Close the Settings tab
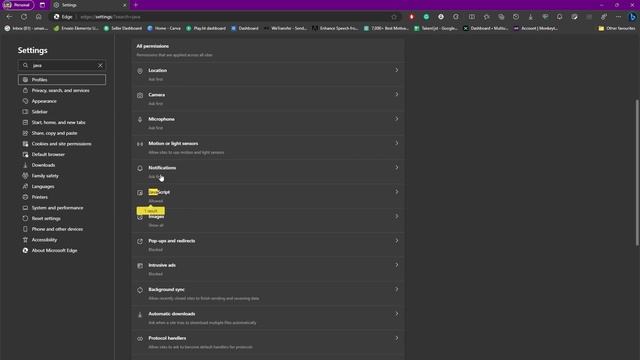The image size is (640, 360). [x=124, y=5]
